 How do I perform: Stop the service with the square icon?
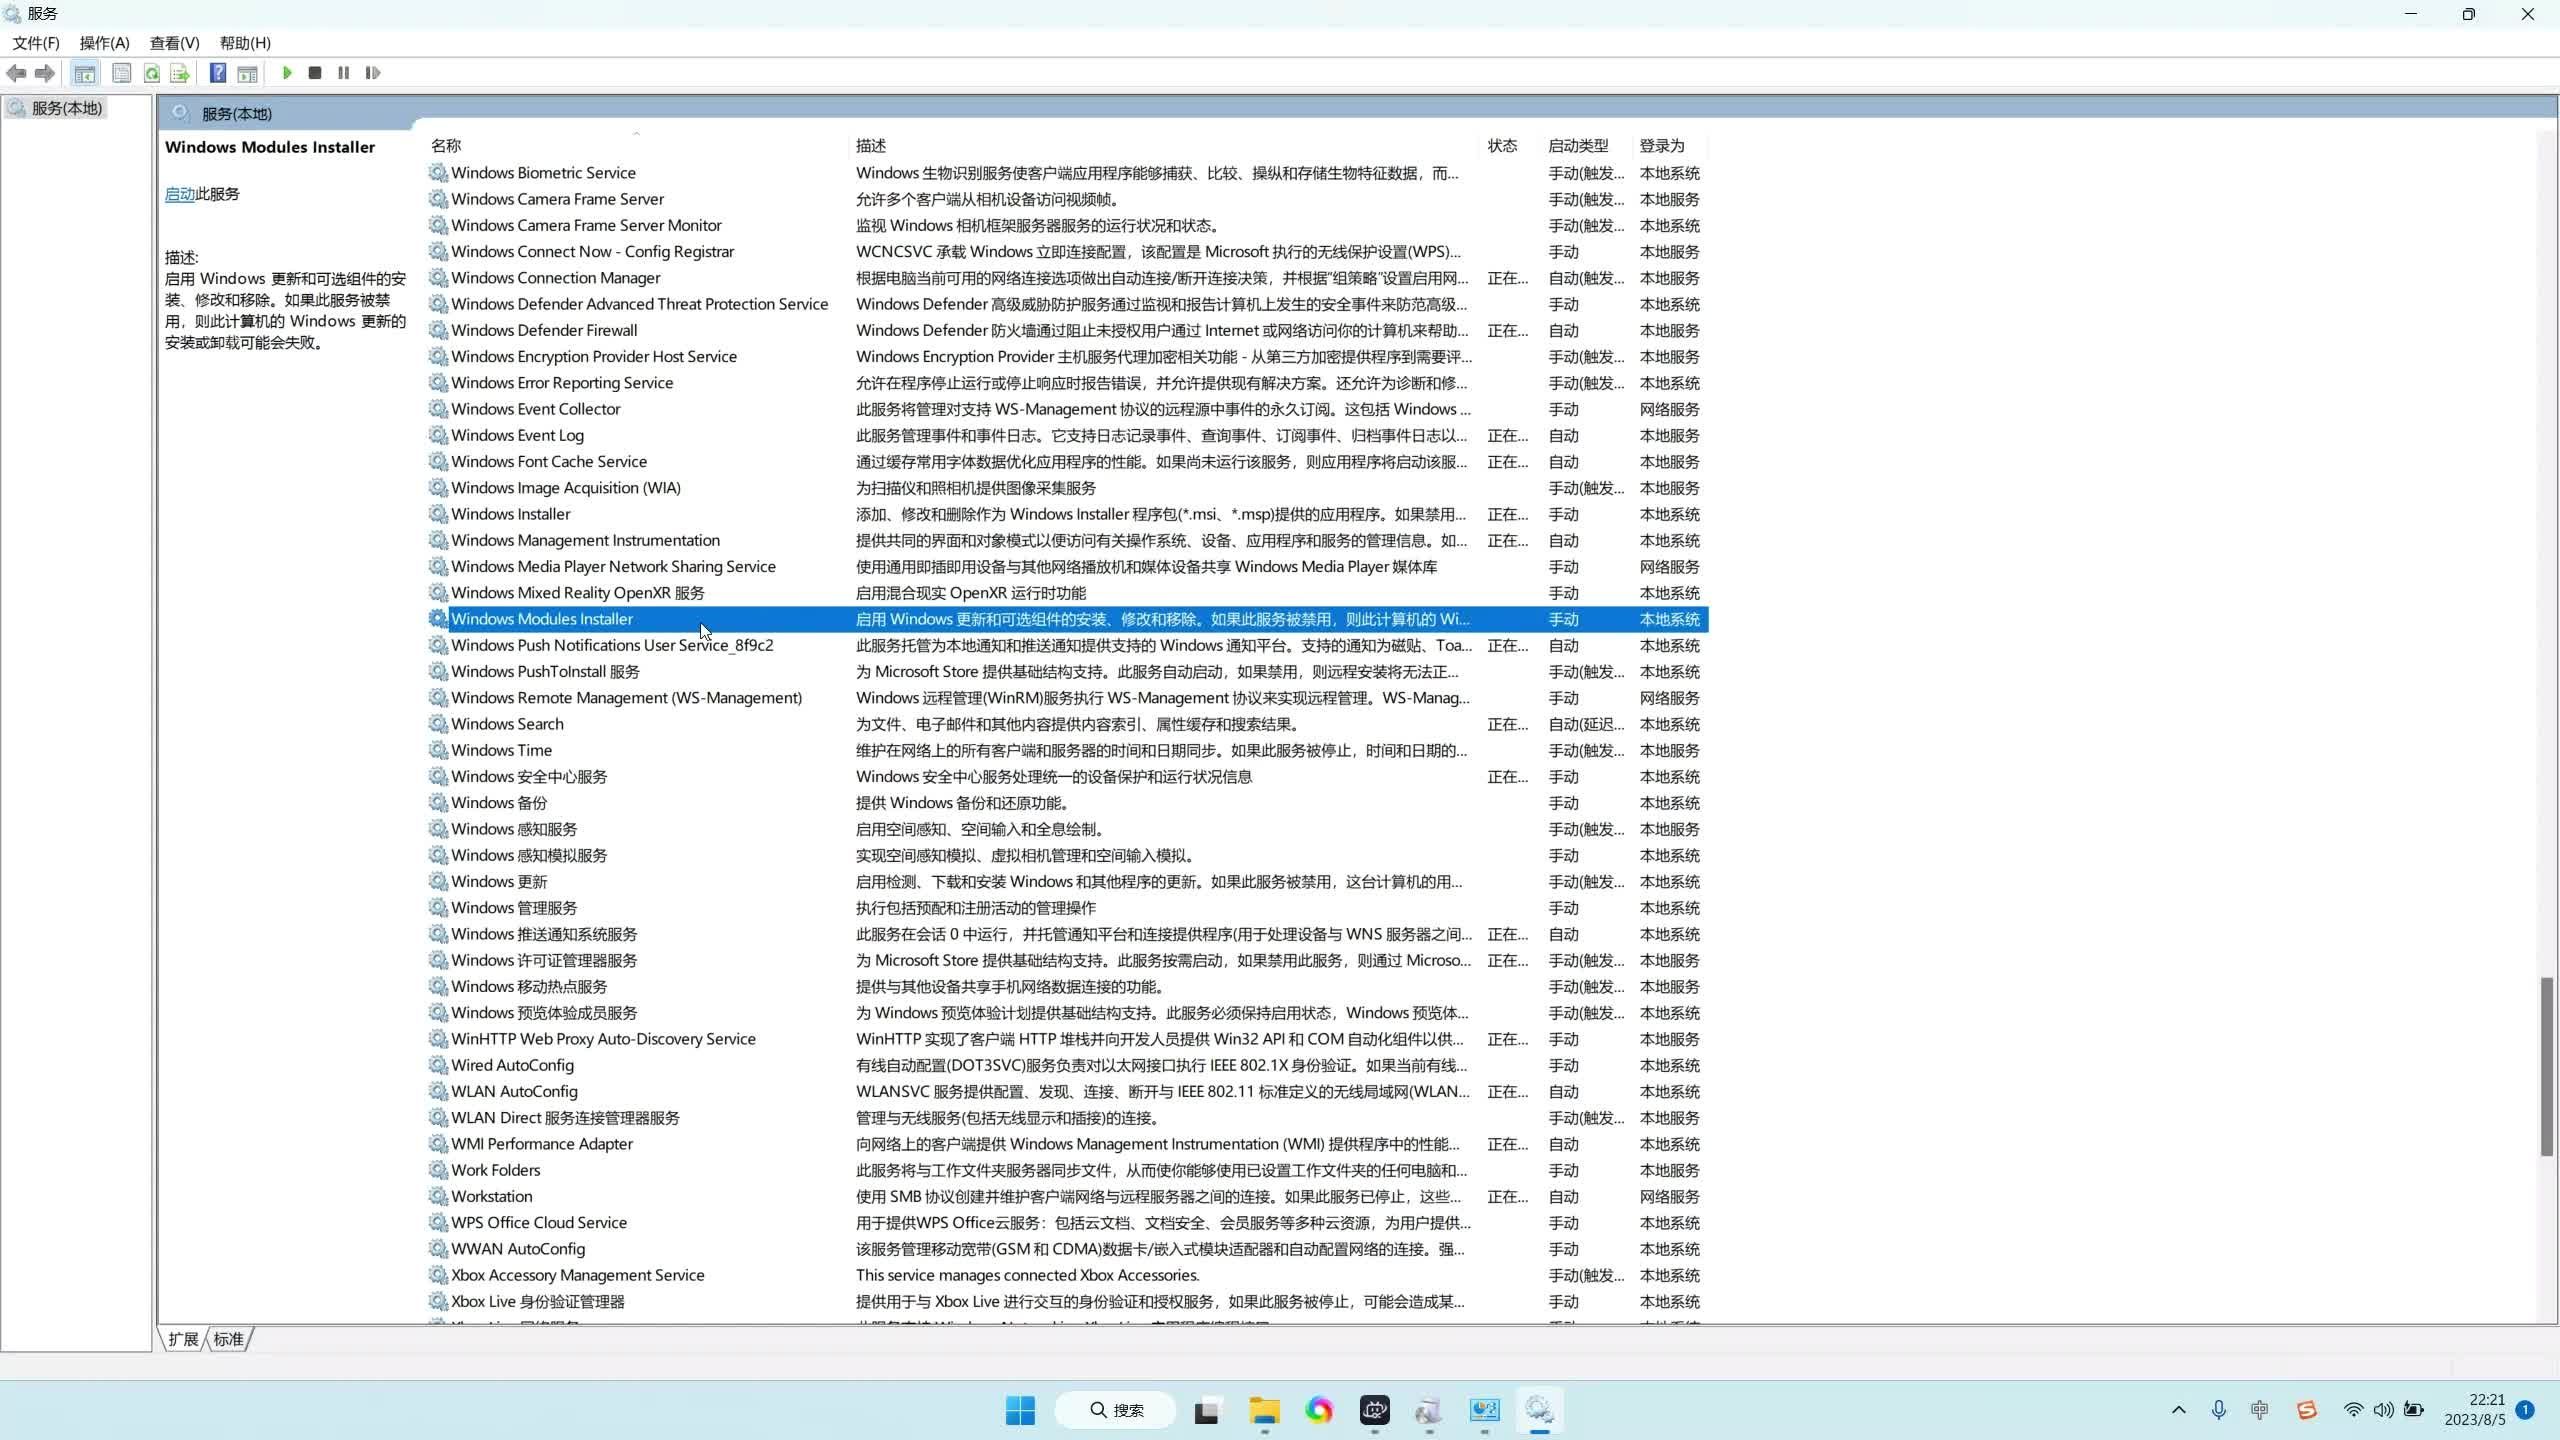point(315,73)
